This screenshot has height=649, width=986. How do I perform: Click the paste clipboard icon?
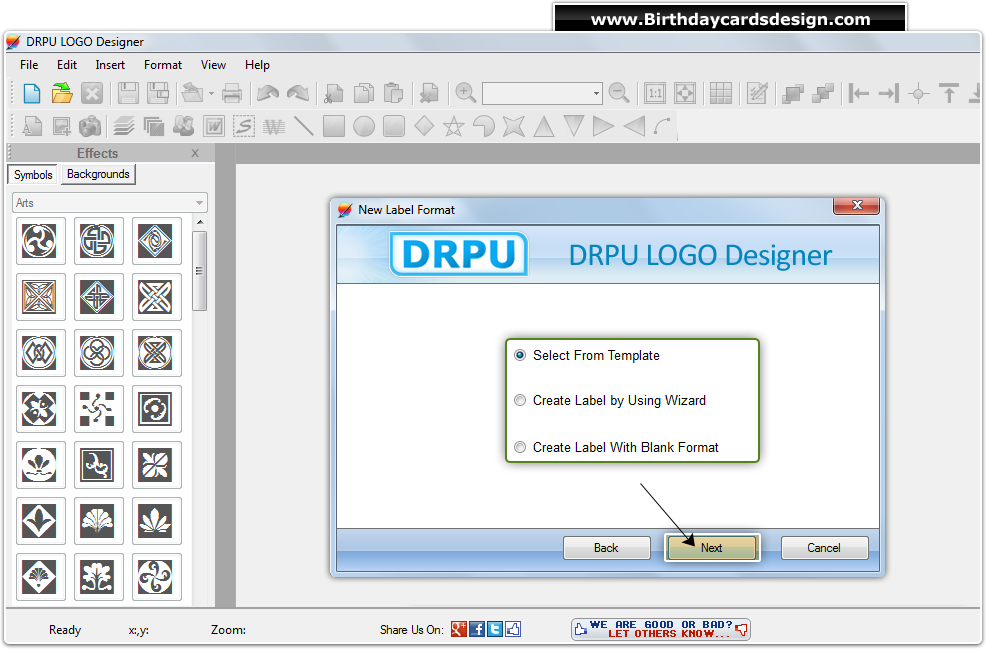393,93
